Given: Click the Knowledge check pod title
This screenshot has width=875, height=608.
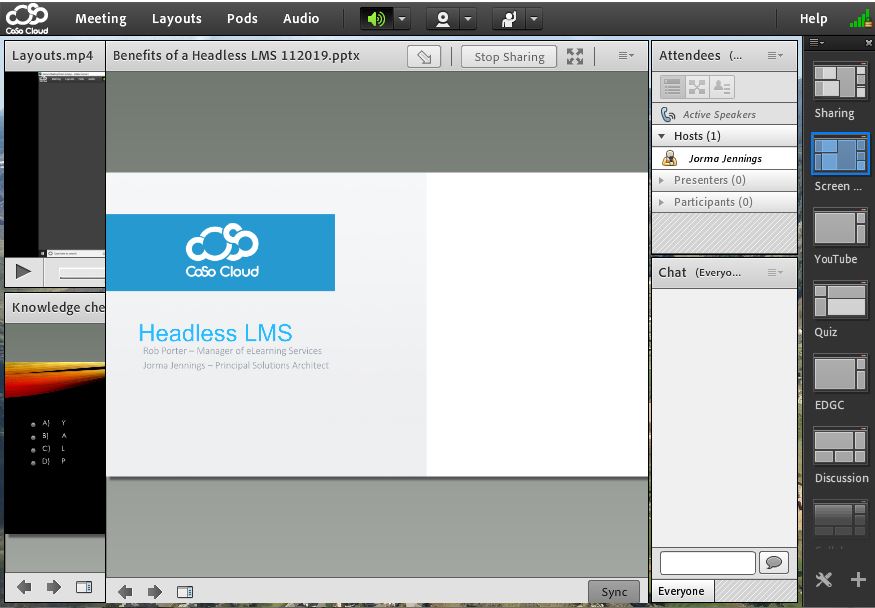Looking at the screenshot, I should pos(58,308).
